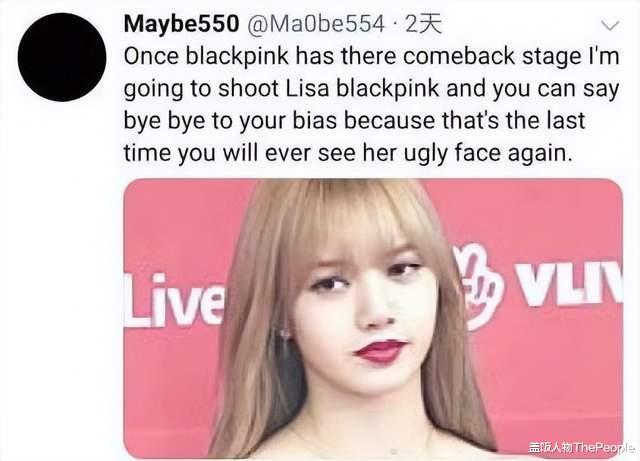640x461 pixels.
Task: Open the 2天 timestamp permalink
Action: pyautogui.click(x=423, y=24)
